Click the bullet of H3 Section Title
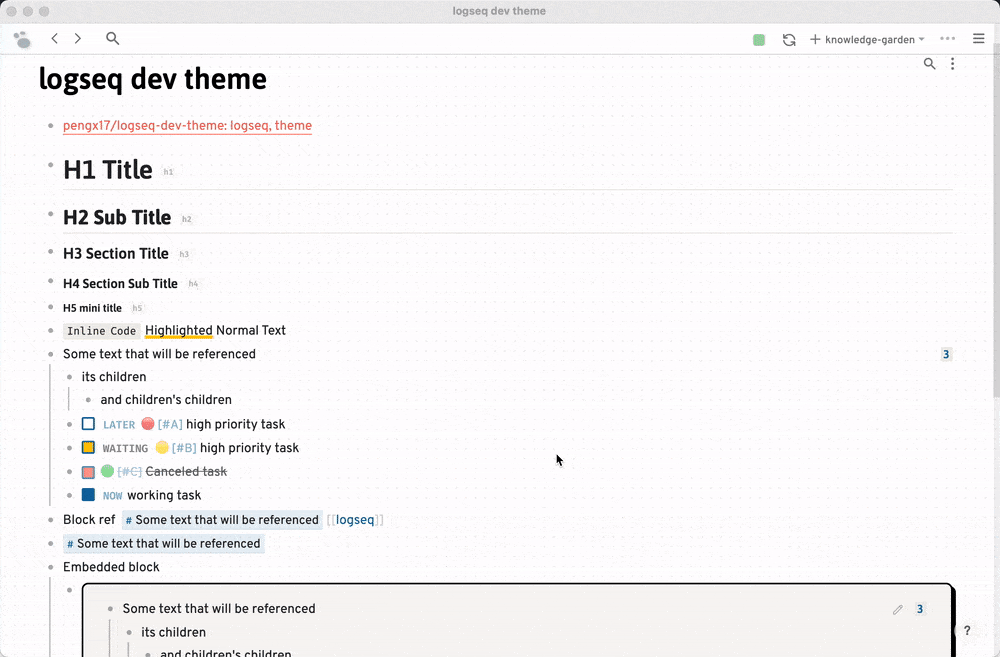Viewport: 1000px width, 657px height. (50, 252)
